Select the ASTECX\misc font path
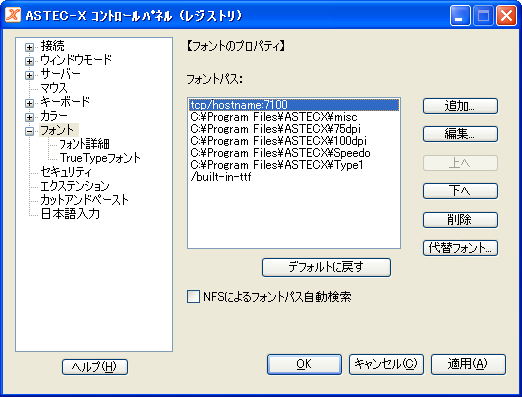 pyautogui.click(x=294, y=117)
